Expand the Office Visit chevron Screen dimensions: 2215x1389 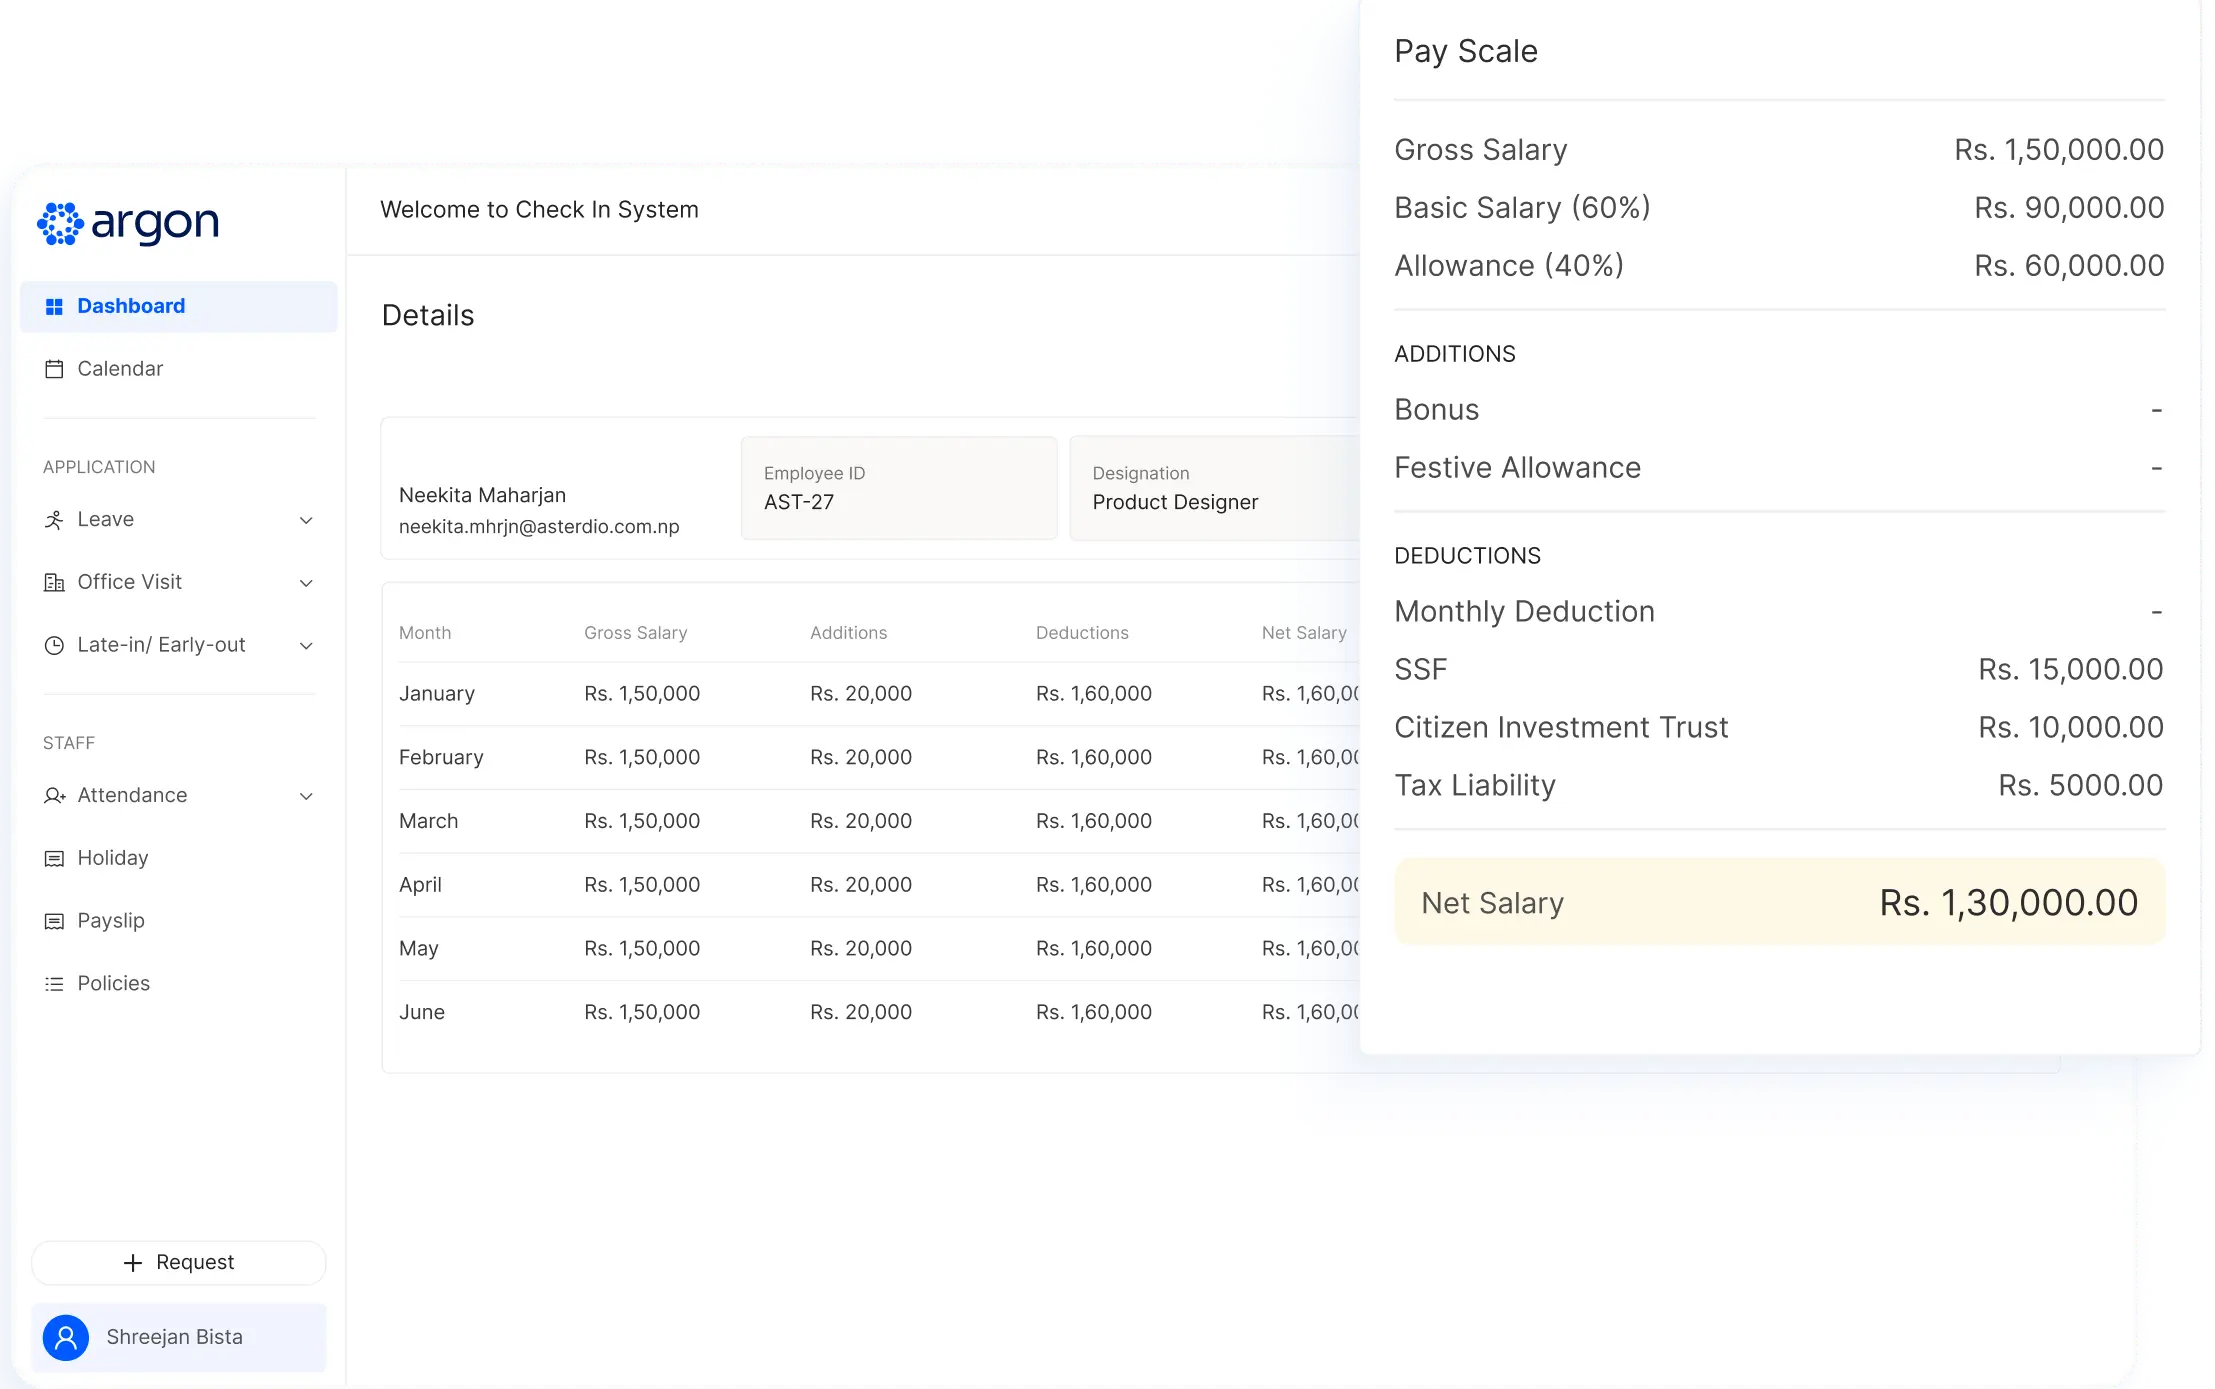307,582
